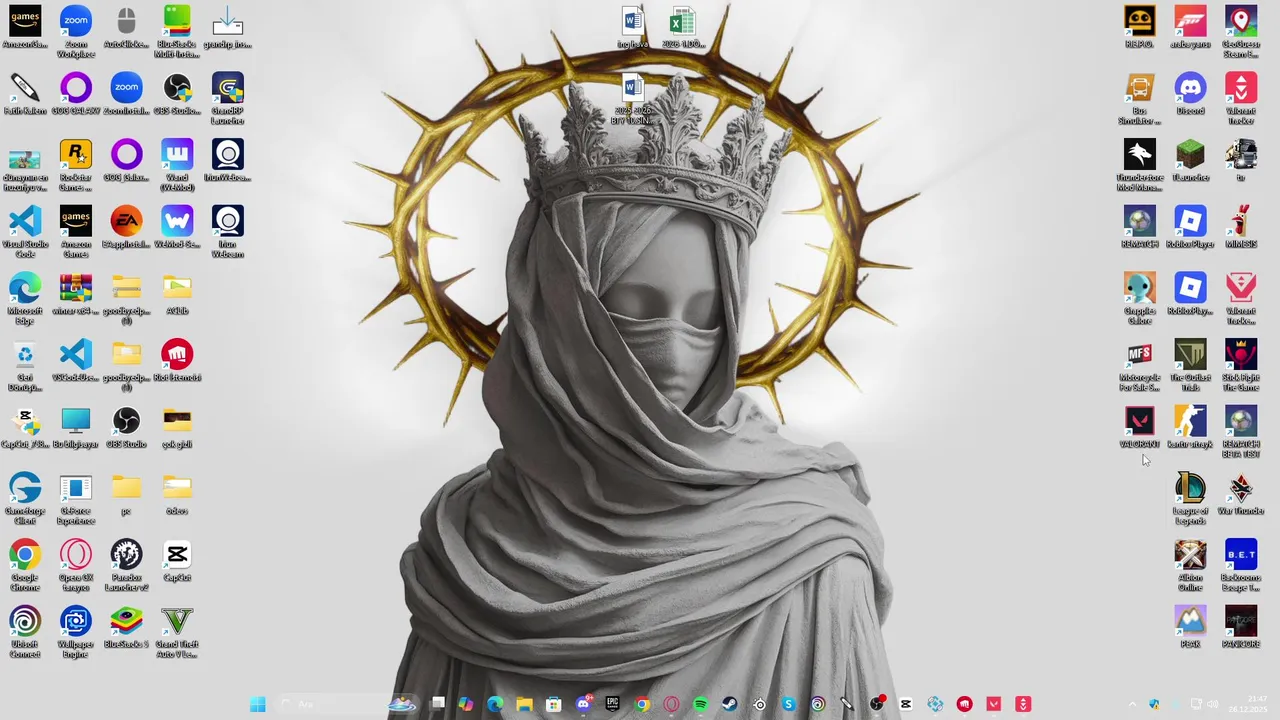Open the 'ödev' folder on the desktop
This screenshot has width=1280, height=720.
(x=177, y=493)
